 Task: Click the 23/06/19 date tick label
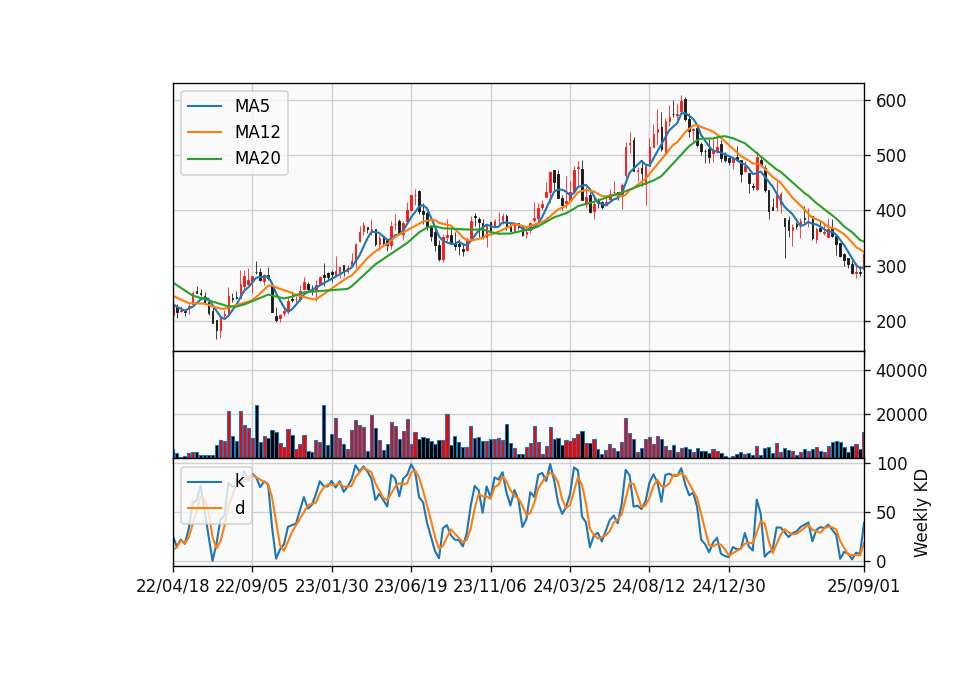(411, 587)
